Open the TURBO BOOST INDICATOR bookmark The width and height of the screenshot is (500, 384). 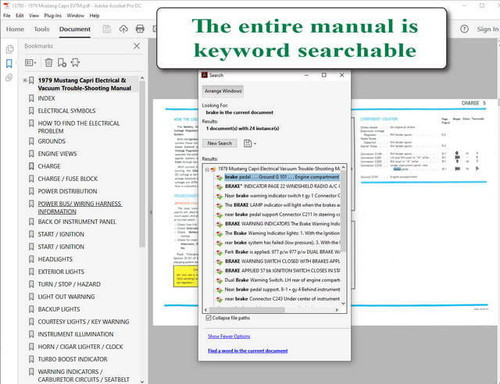[x=73, y=359]
